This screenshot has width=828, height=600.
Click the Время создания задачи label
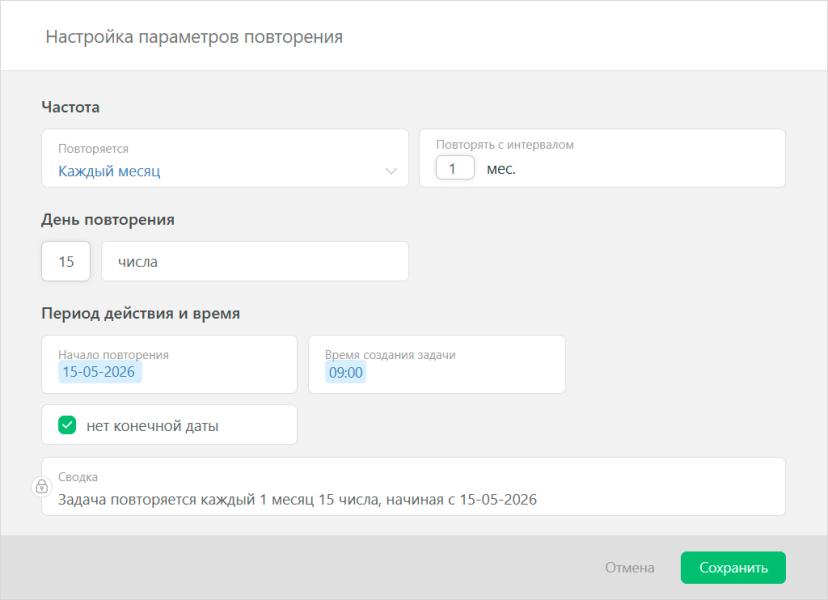[390, 355]
